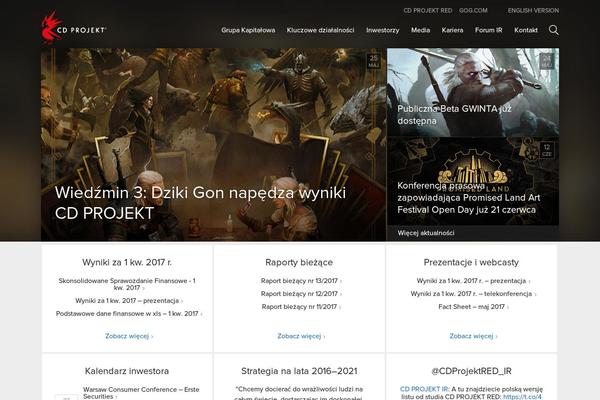Click Więcej aktualności link
The image size is (600, 400).
point(426,233)
